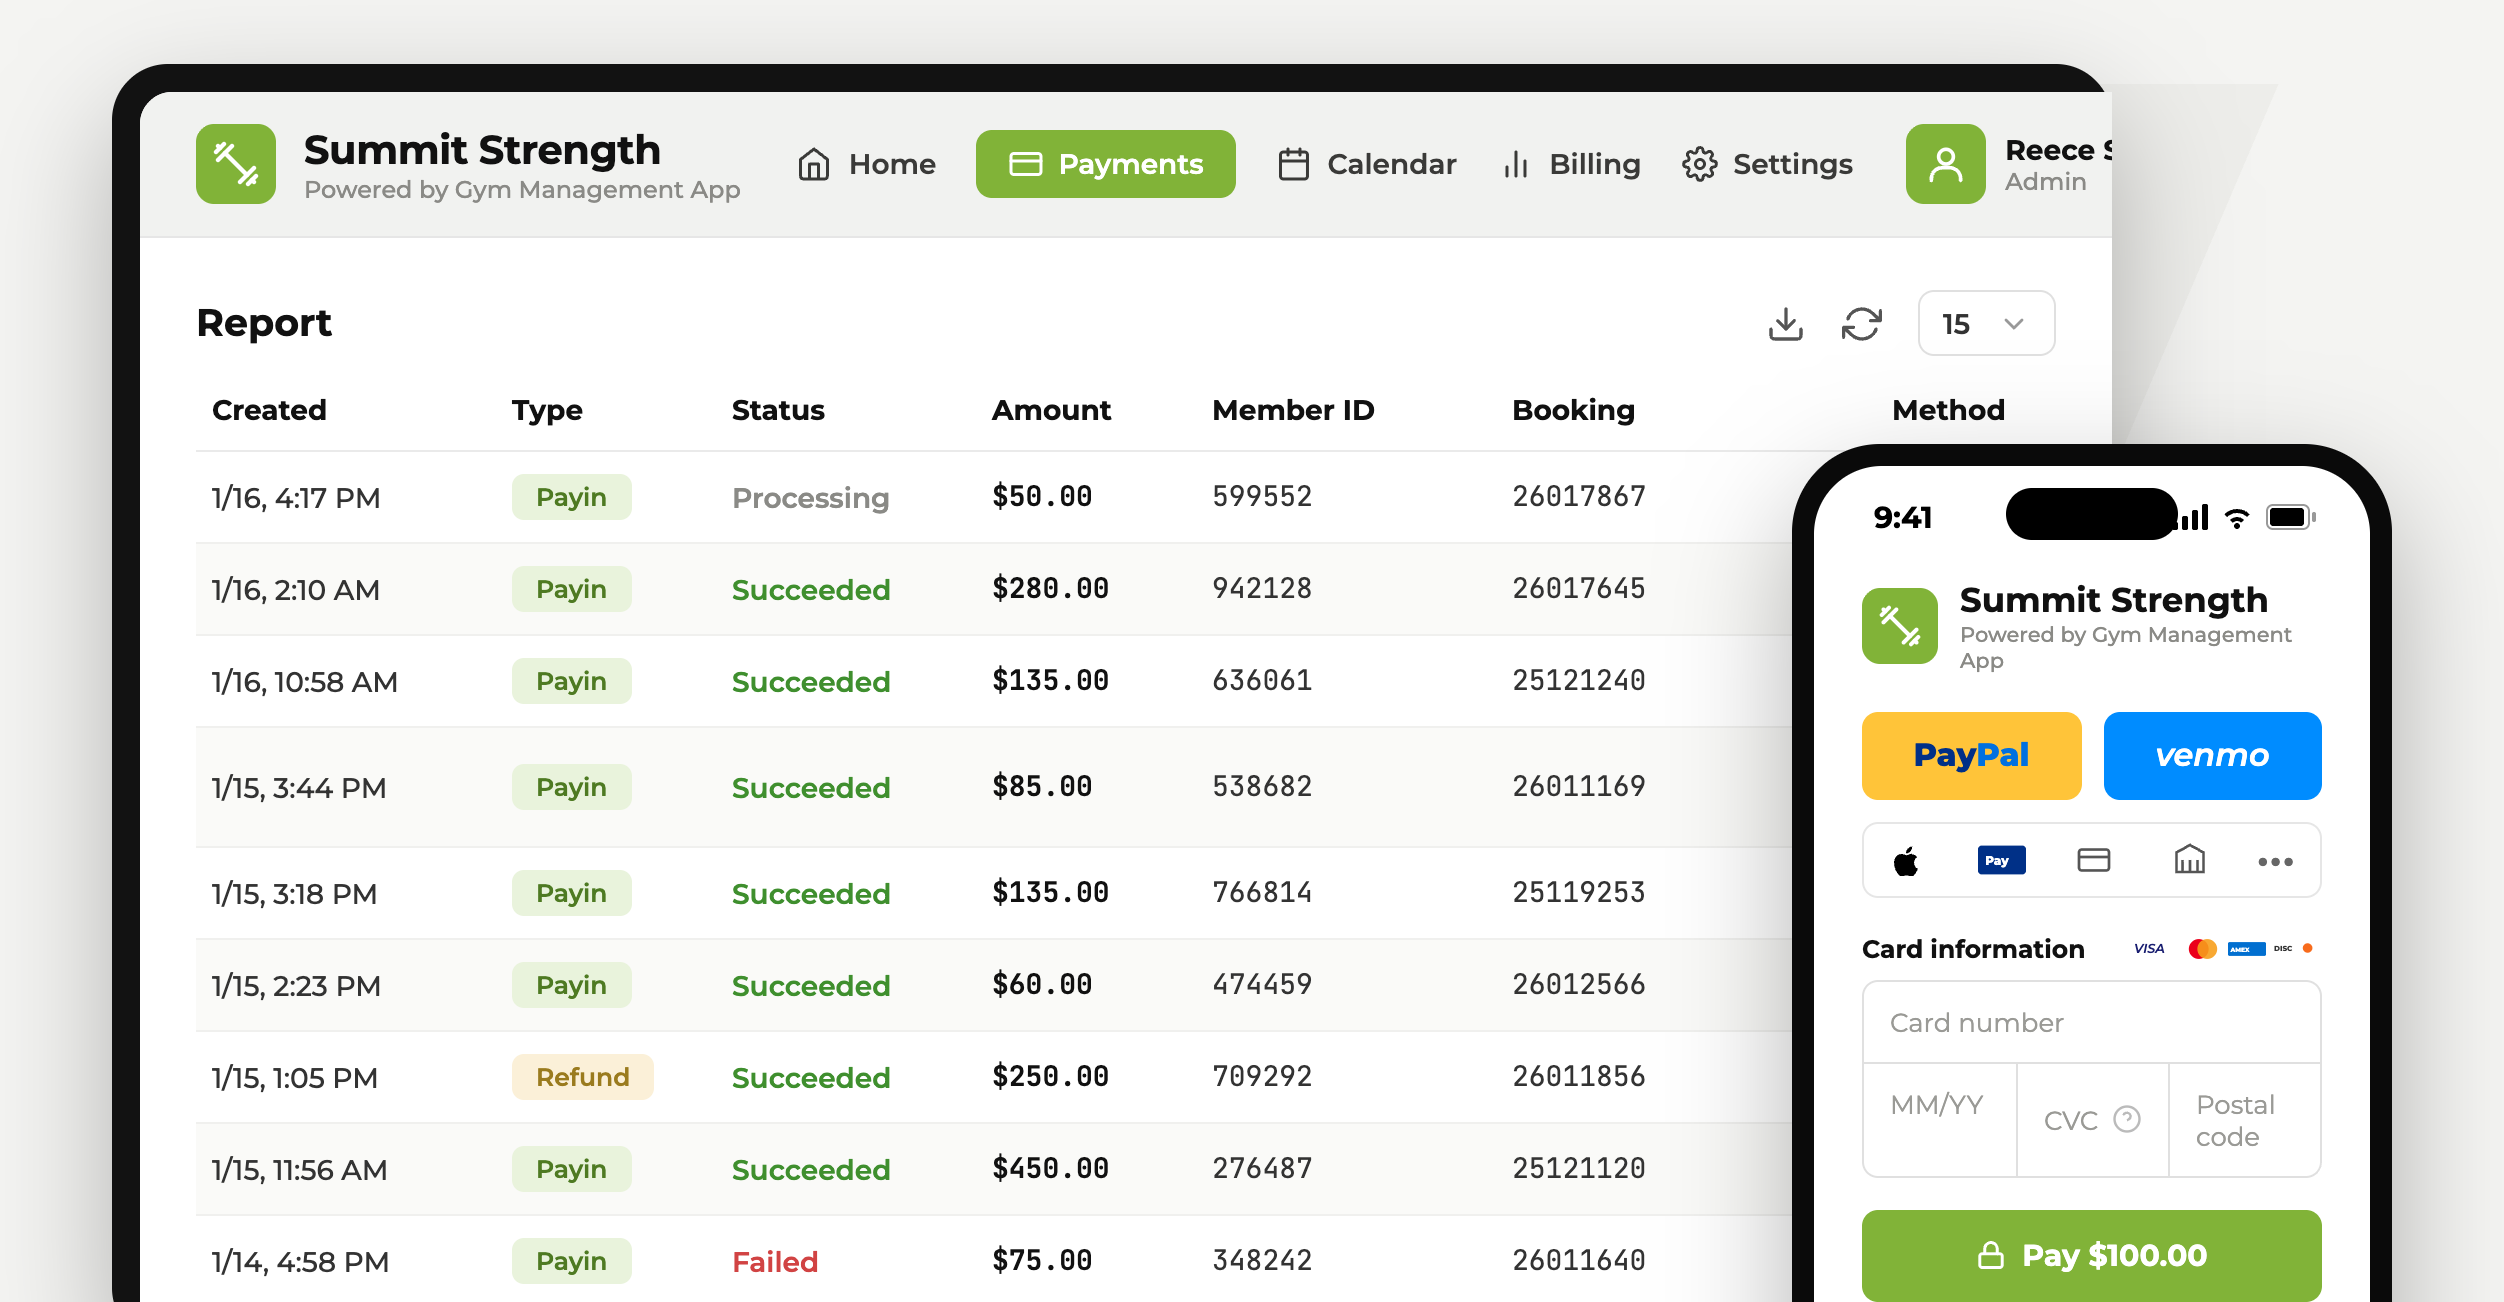Click the phone's Wi-Fi status icon
This screenshot has height=1302, width=2504.
[x=2237, y=518]
